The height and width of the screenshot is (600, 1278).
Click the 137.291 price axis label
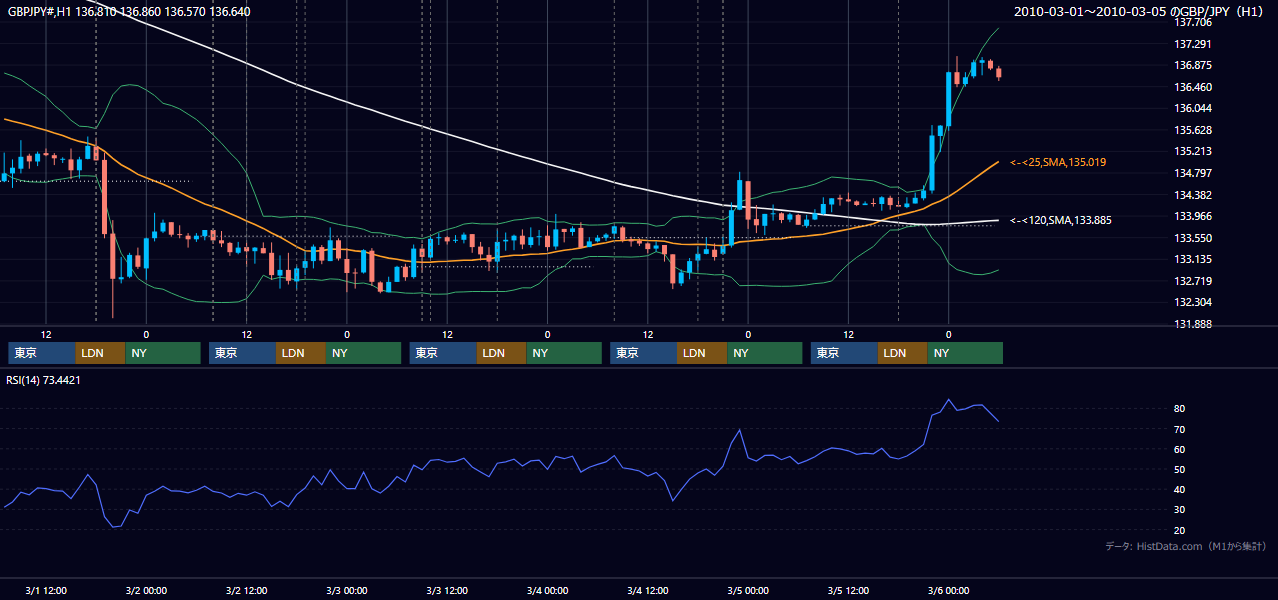(1193, 44)
